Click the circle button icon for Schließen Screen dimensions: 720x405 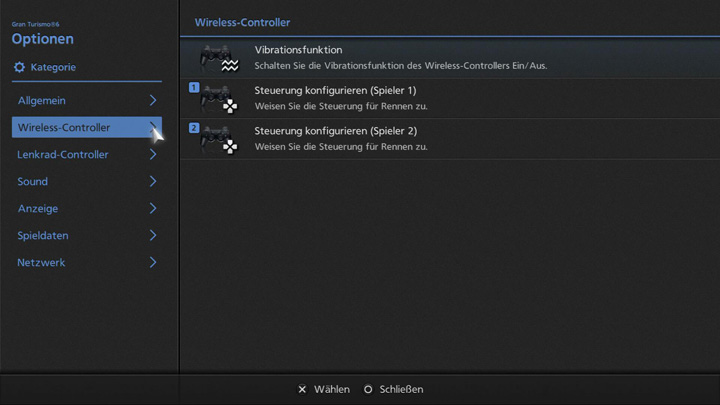368,389
